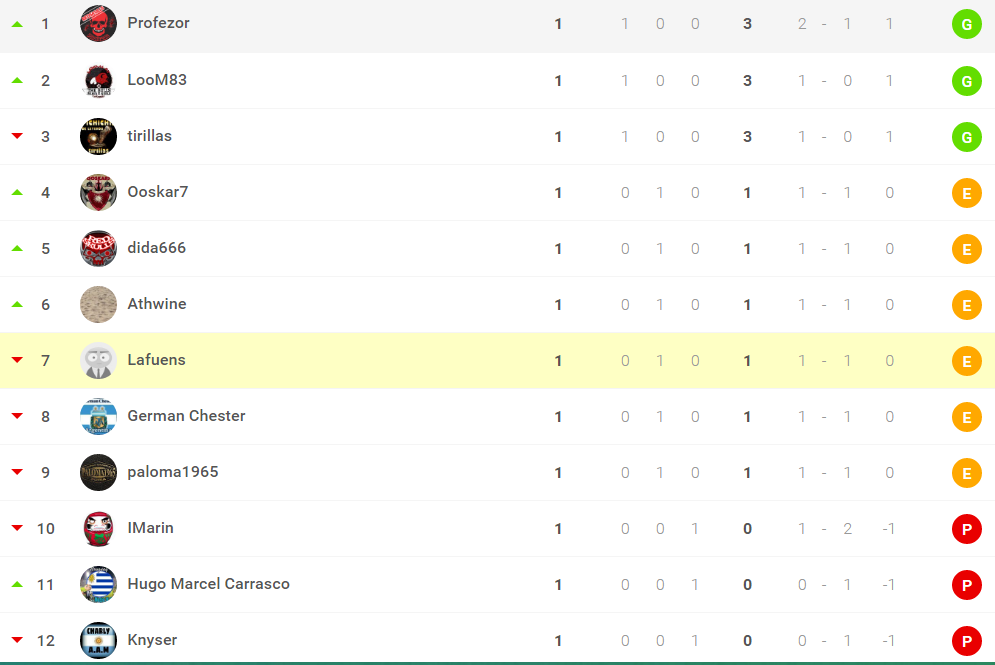Click IMarin's red doll avatar
Image resolution: width=995 pixels, height=665 pixels.
click(98, 528)
